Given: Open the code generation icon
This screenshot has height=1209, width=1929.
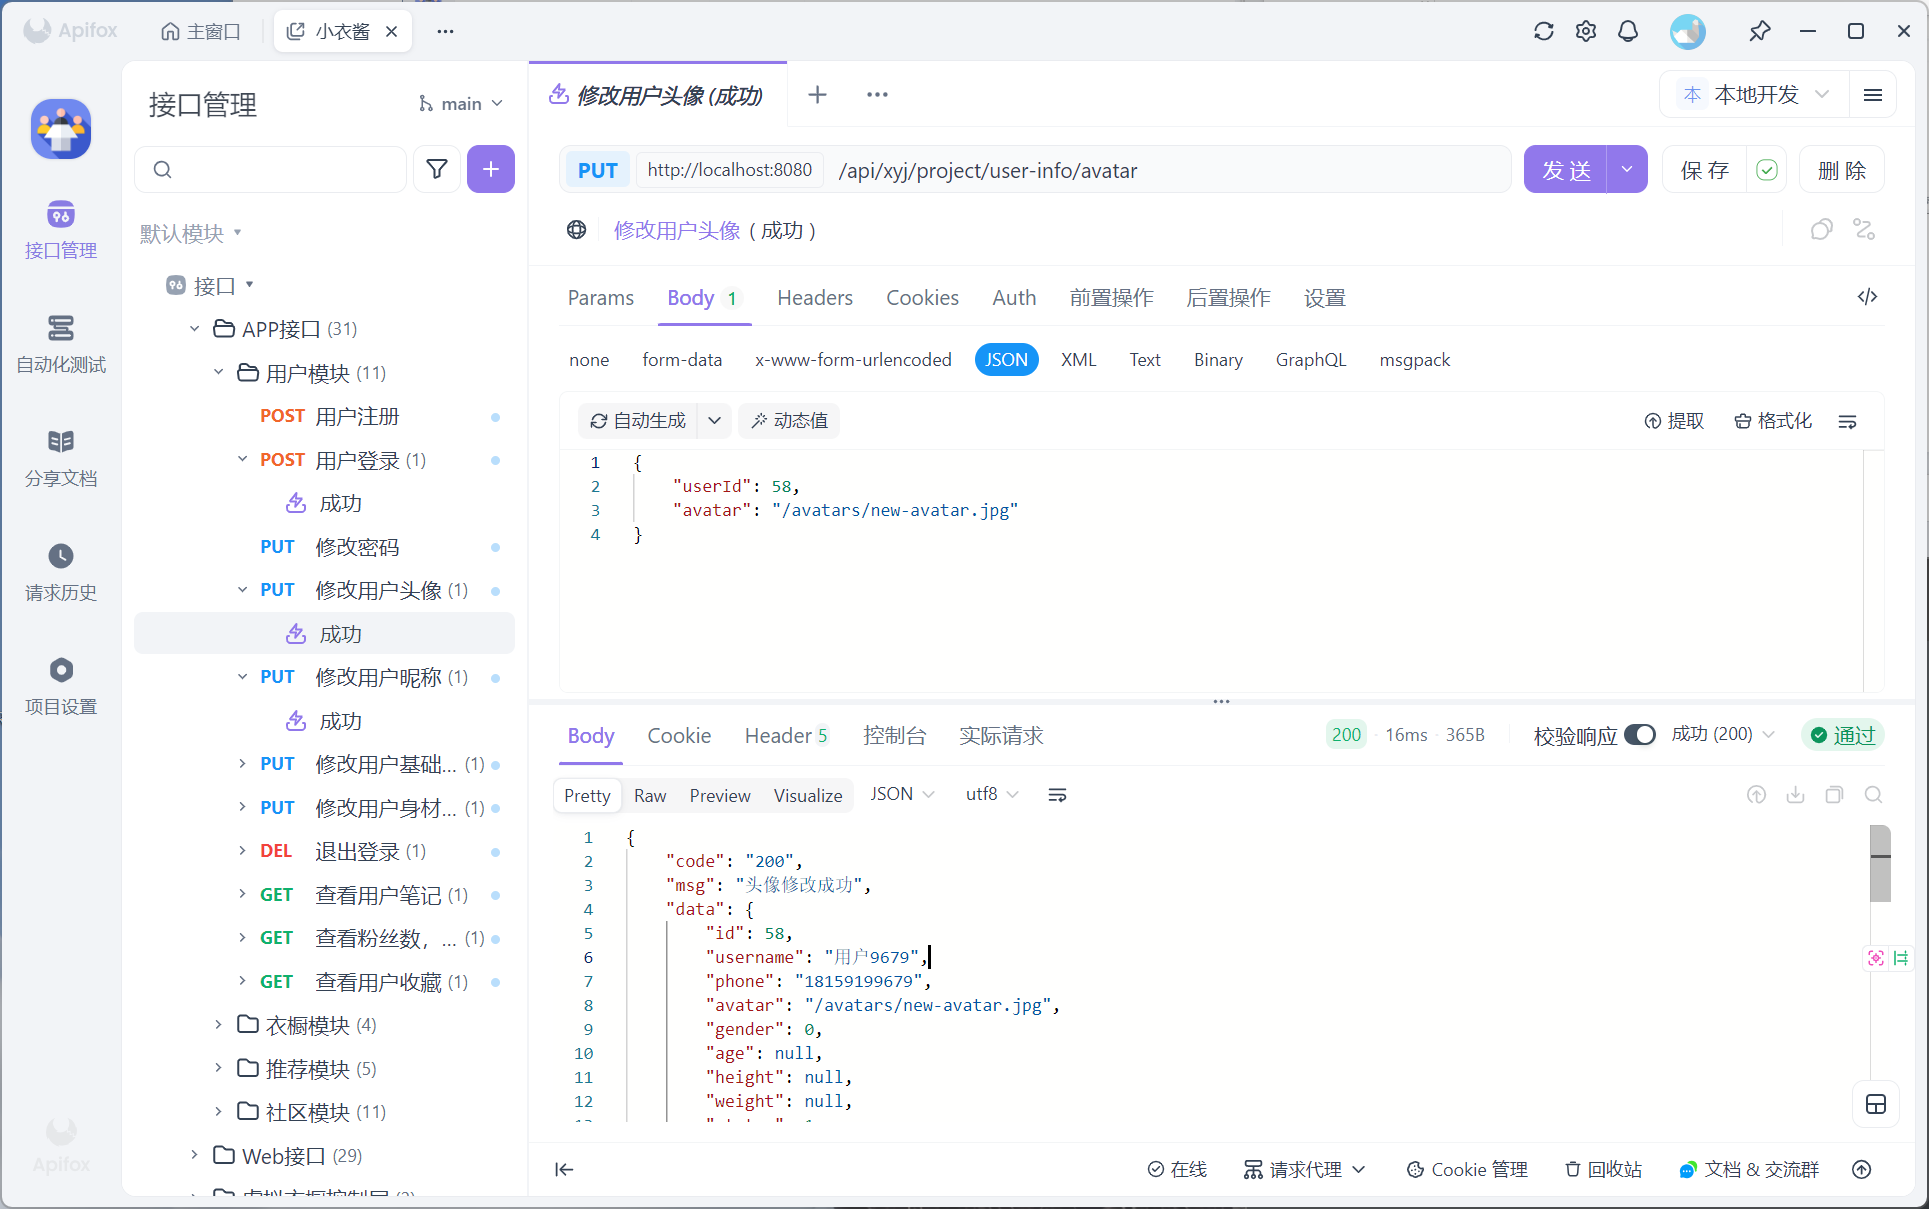Looking at the screenshot, I should pos(1867,297).
